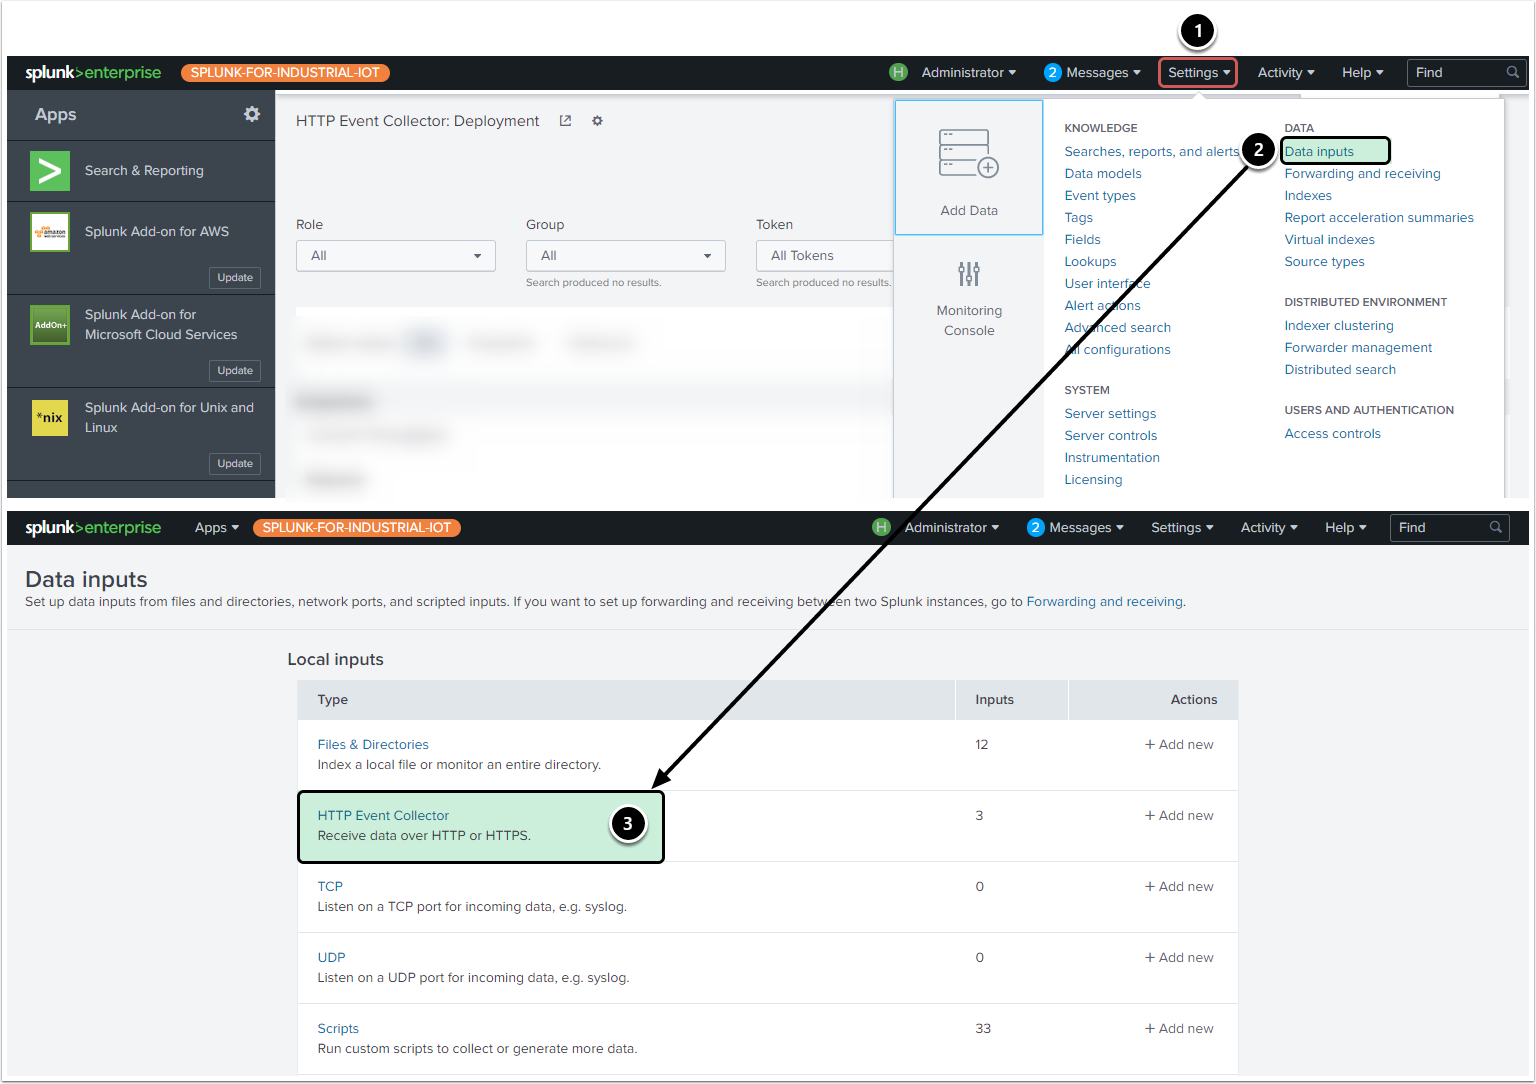Select Data inputs in the Settings menu

[x=1319, y=152]
